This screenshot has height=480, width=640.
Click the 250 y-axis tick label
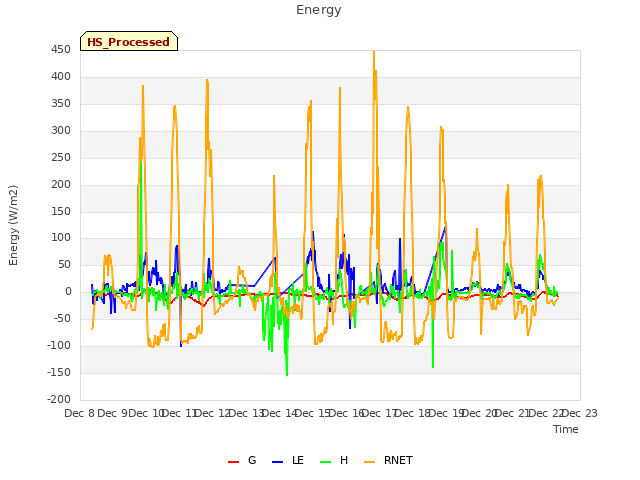(x=61, y=158)
